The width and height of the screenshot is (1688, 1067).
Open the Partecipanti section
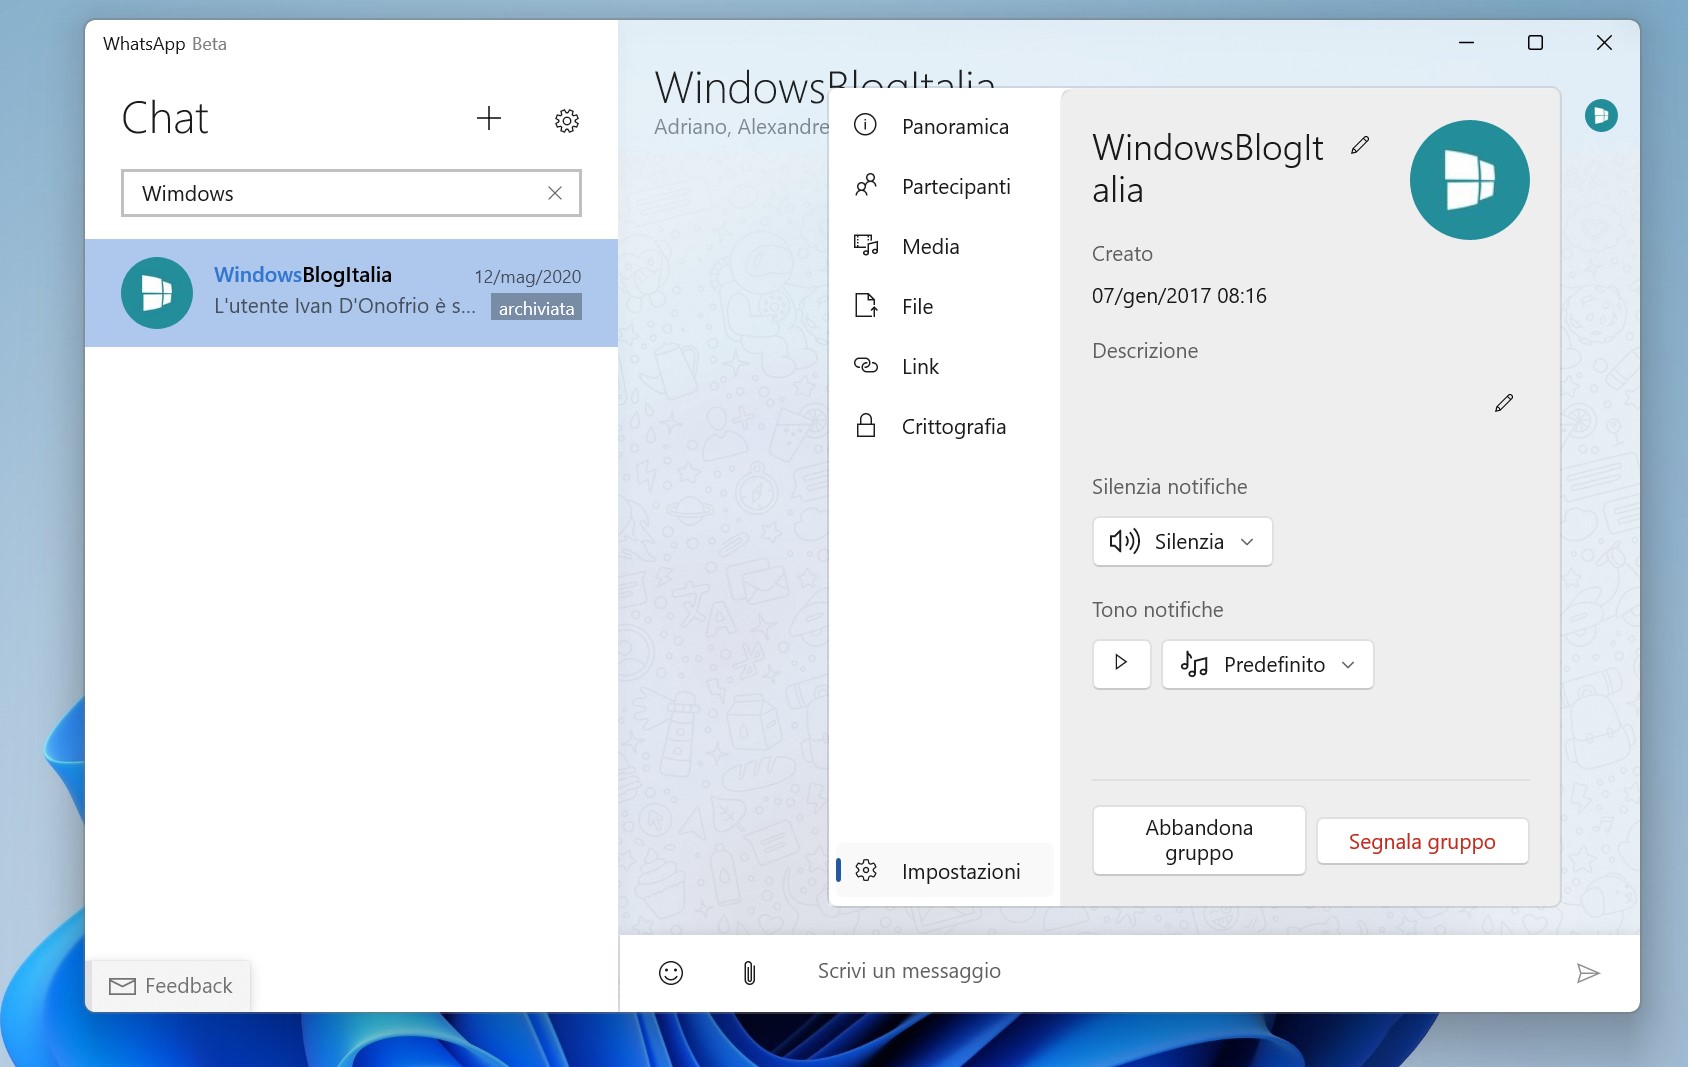click(944, 187)
